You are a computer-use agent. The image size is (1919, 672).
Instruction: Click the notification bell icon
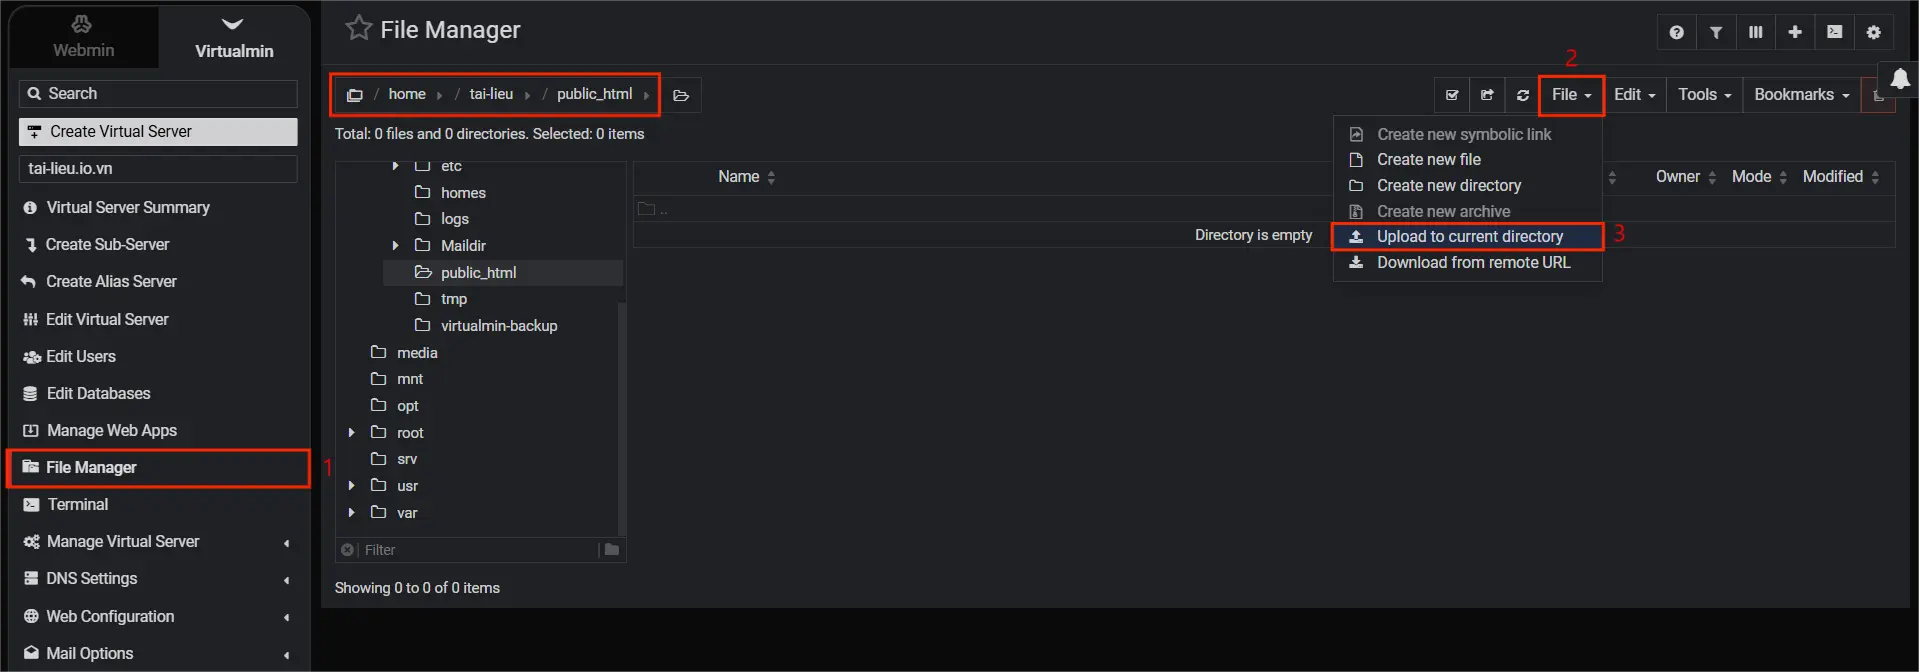1900,80
